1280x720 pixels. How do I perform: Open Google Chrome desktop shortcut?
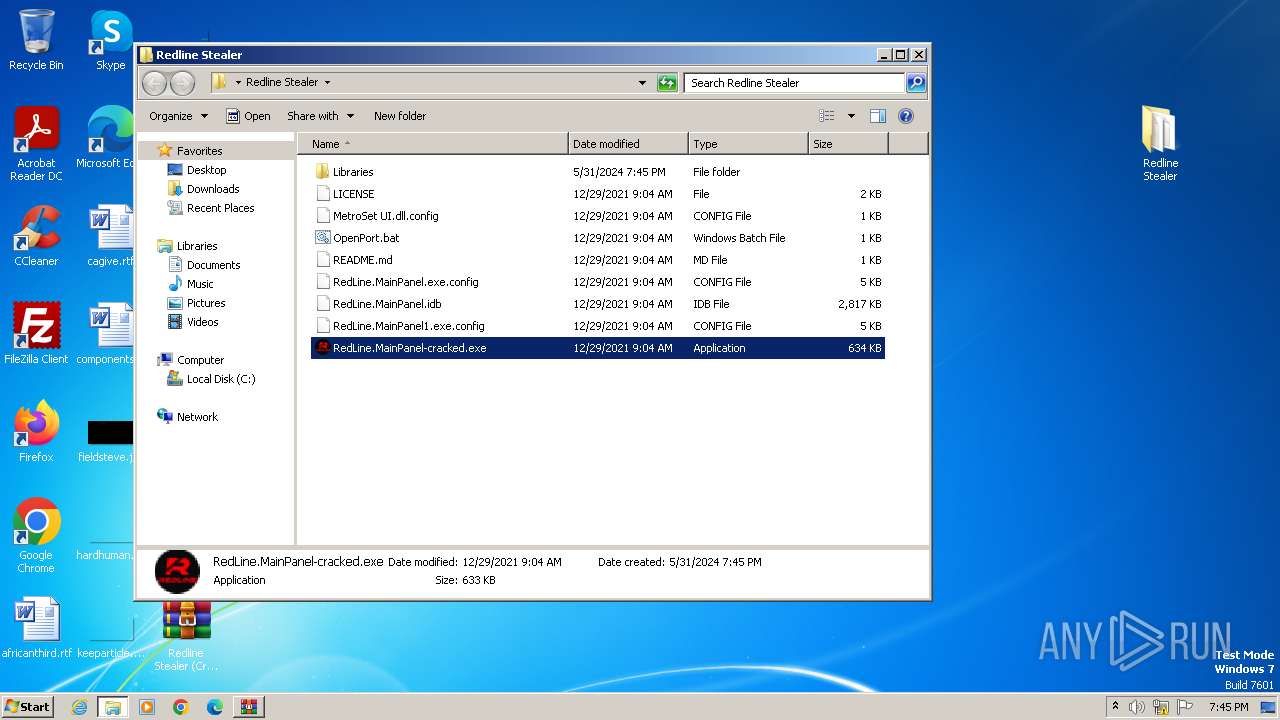[36, 536]
